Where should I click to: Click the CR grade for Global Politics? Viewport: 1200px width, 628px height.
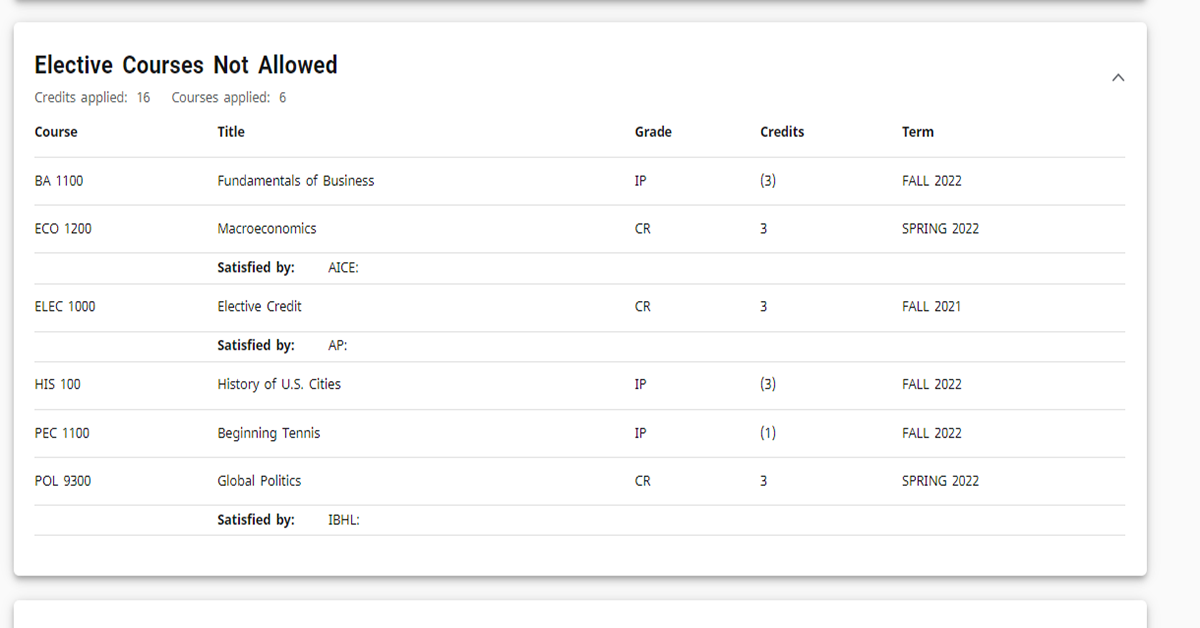(x=643, y=481)
